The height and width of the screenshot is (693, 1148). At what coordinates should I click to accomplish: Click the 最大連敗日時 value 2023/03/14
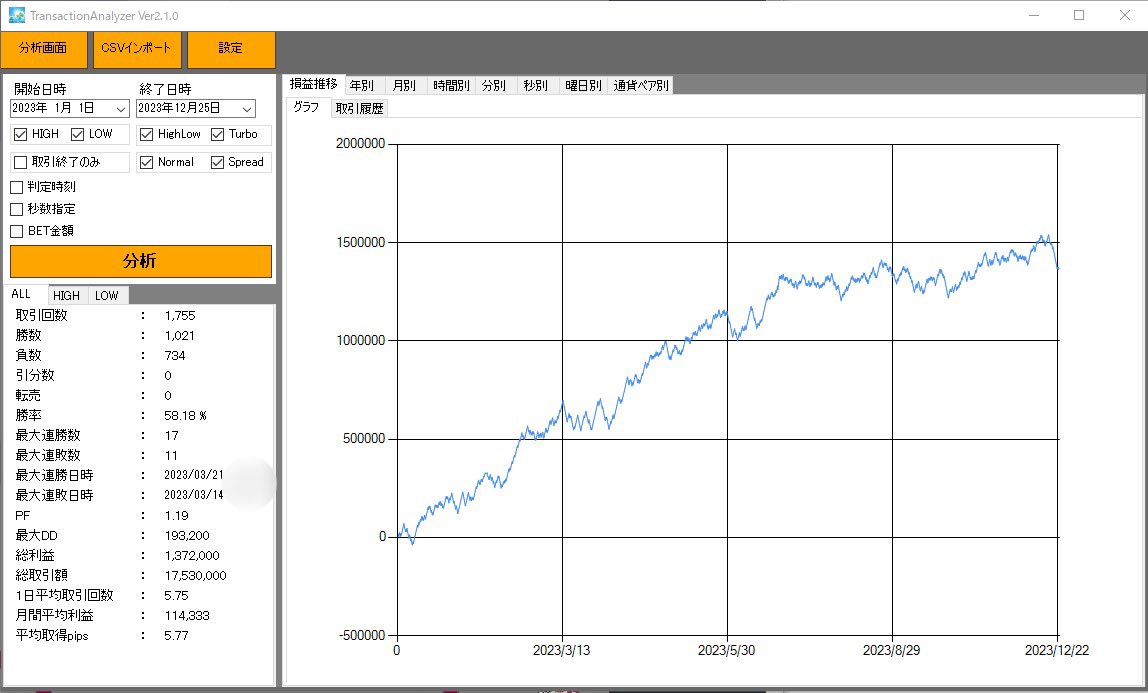(x=194, y=495)
